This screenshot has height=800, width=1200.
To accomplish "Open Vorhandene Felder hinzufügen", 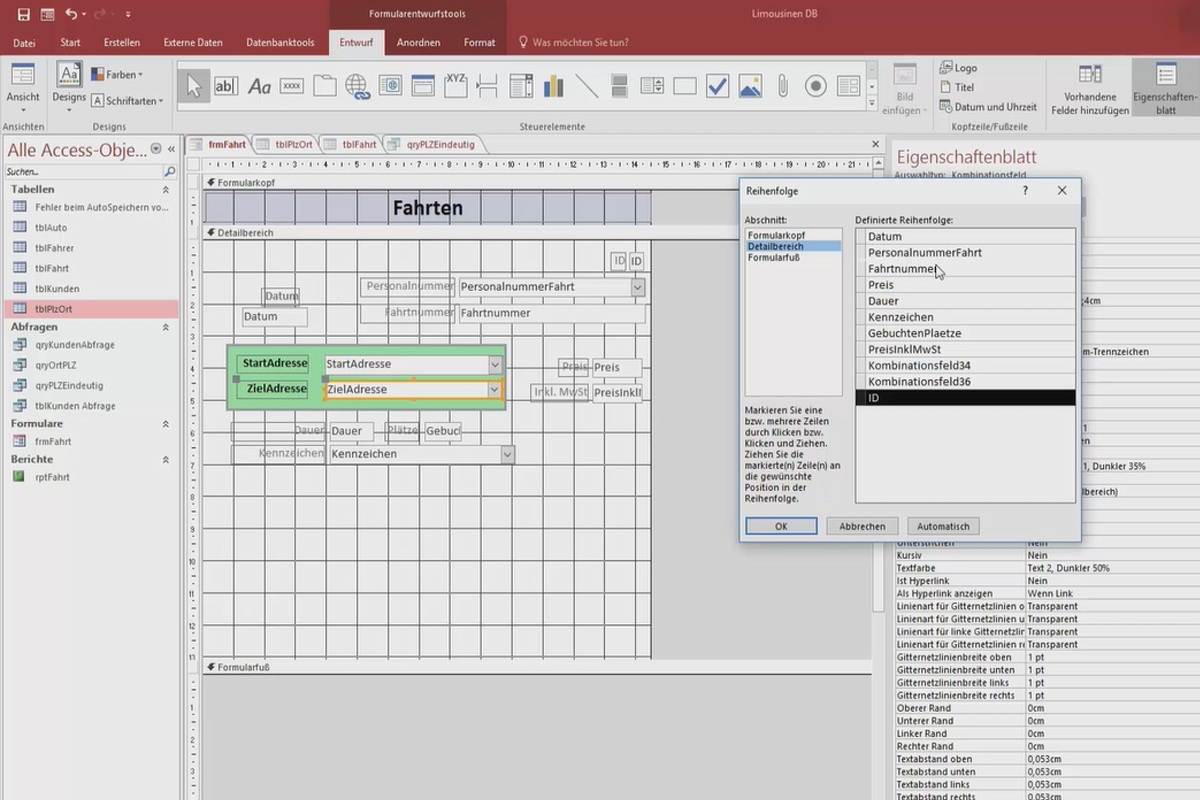I will point(1089,90).
